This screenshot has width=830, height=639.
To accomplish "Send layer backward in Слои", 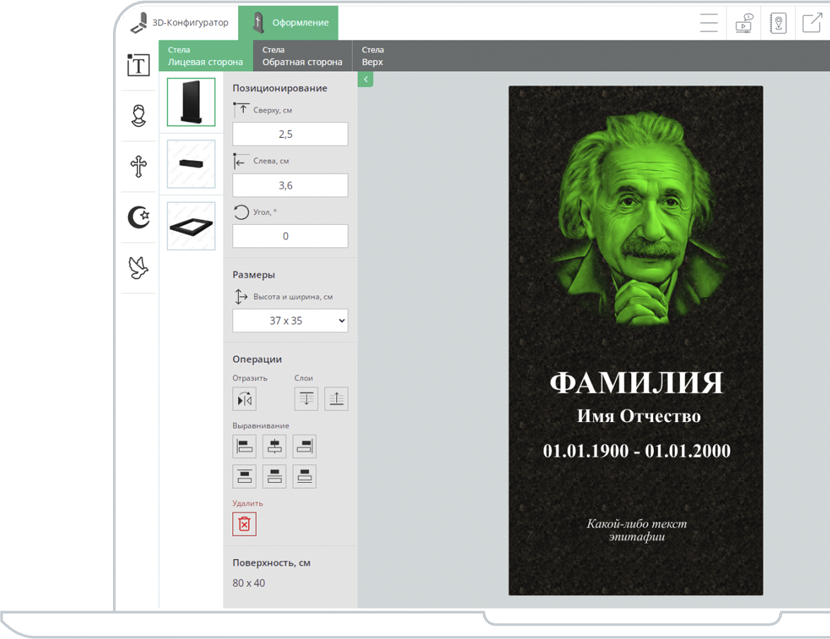I will tap(306, 399).
